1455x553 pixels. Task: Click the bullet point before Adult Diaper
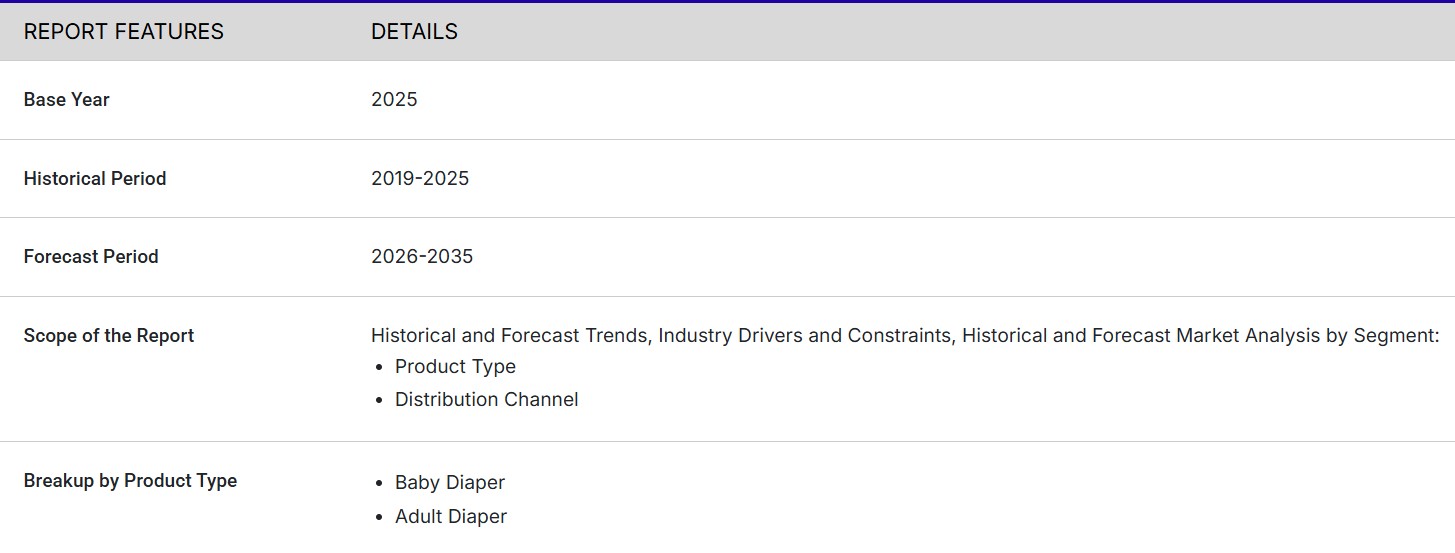coord(379,517)
